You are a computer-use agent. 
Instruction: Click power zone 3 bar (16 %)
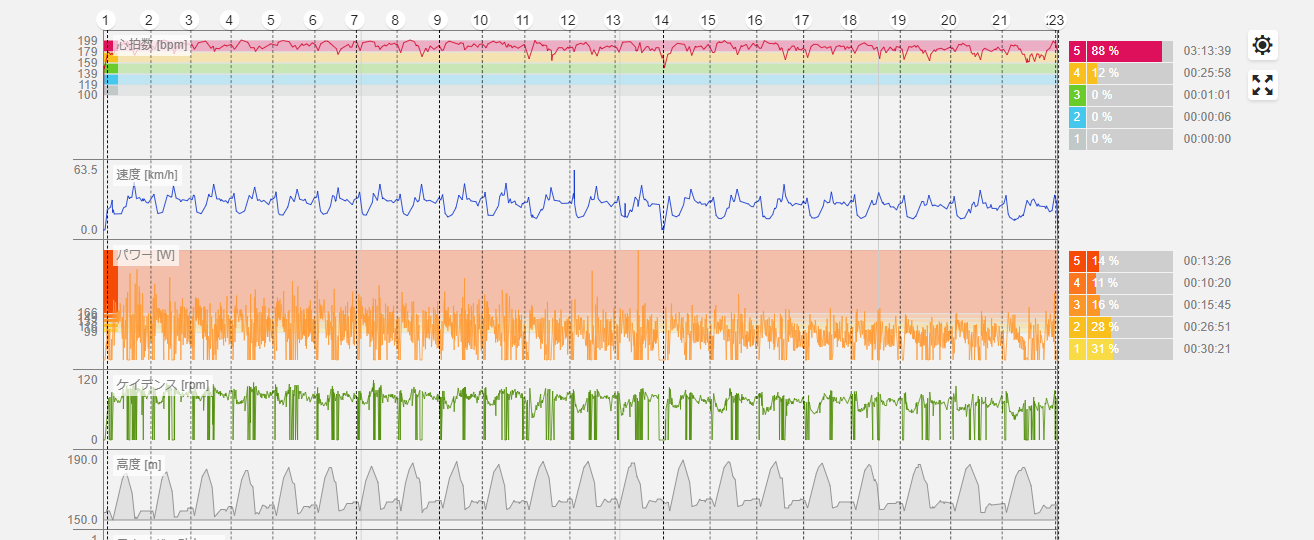tap(1120, 305)
